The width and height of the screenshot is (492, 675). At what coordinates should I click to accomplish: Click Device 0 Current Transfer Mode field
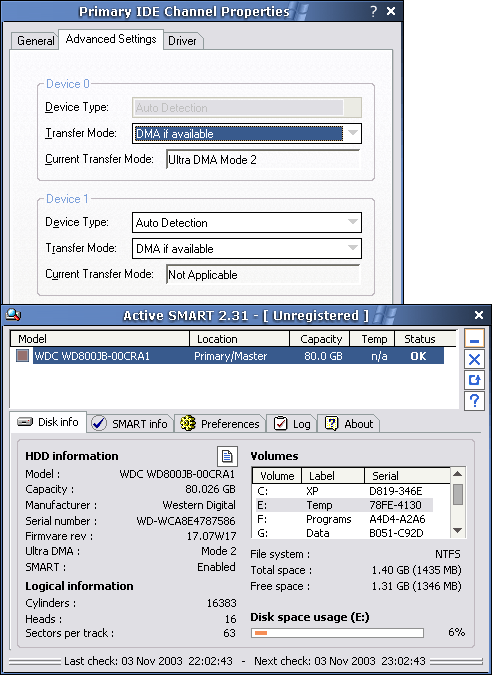pyautogui.click(x=263, y=160)
